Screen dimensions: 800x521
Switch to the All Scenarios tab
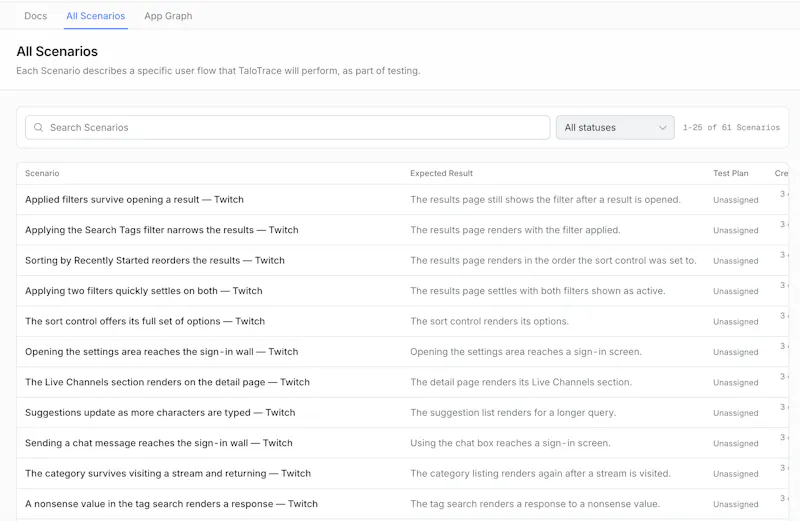(x=95, y=16)
